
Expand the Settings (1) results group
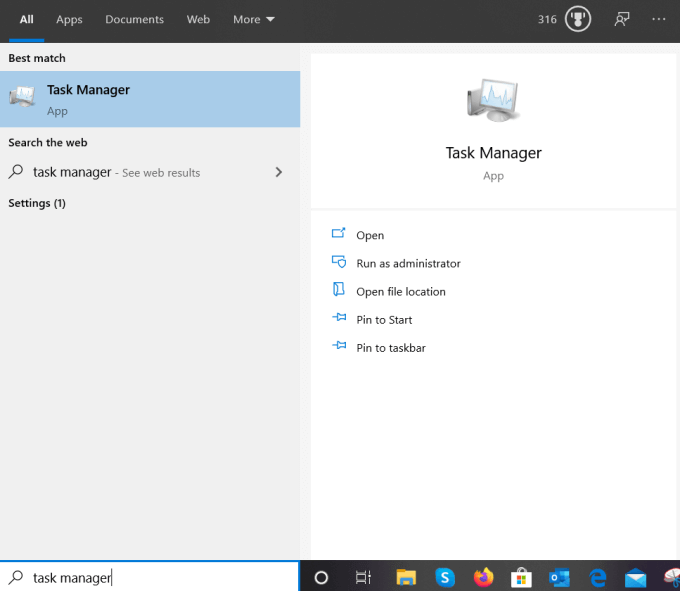click(37, 203)
